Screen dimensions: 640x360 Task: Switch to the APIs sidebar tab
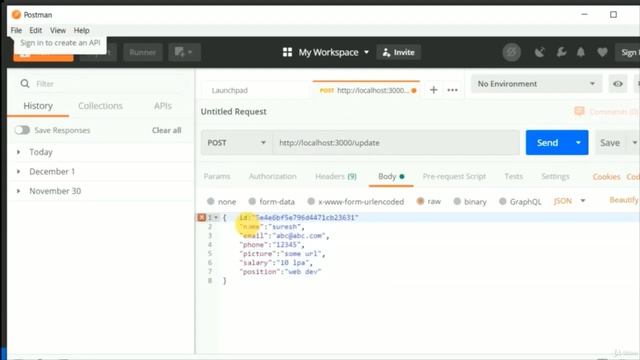tap(163, 106)
